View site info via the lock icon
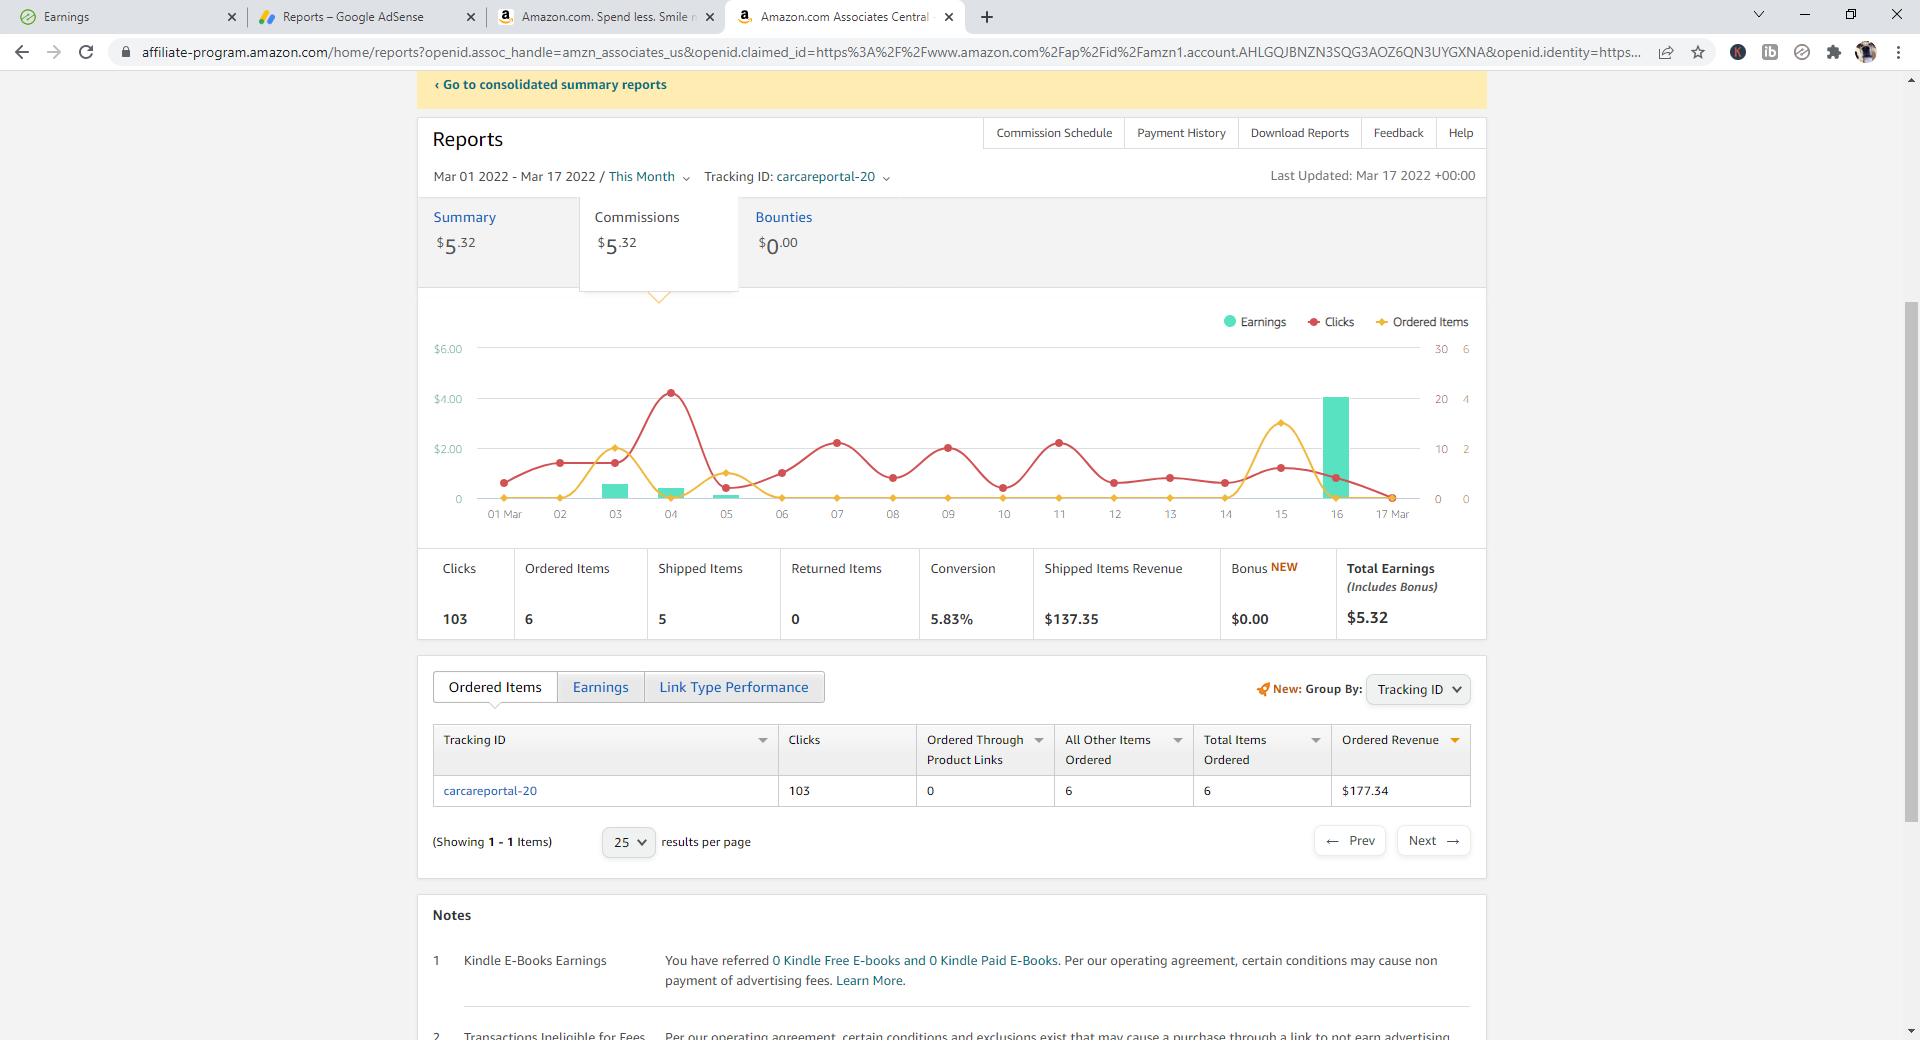The image size is (1920, 1040). point(125,52)
